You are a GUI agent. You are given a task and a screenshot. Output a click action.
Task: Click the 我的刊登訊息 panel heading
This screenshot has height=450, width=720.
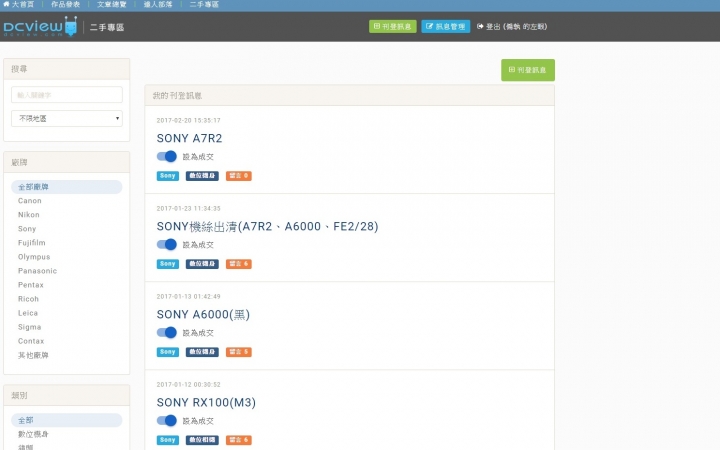[x=177, y=96]
